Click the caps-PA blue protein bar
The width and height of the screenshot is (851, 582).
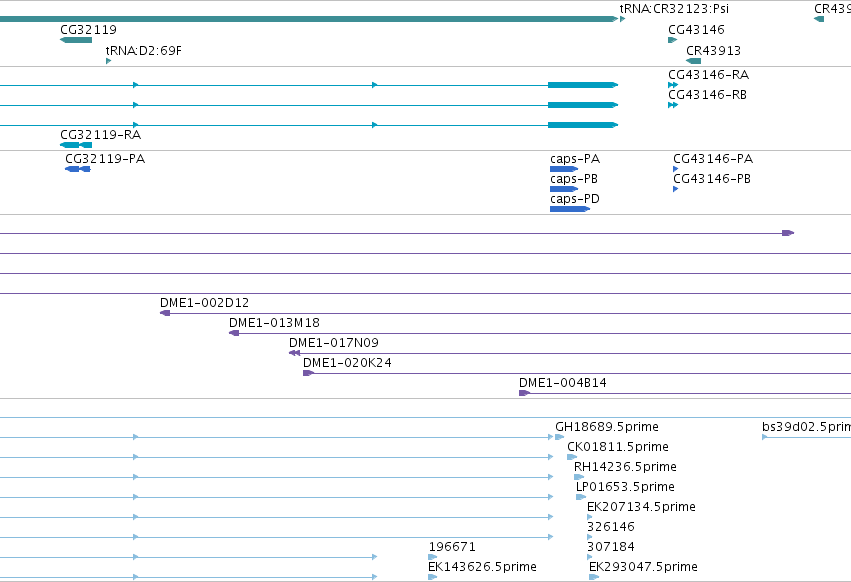(x=564, y=169)
